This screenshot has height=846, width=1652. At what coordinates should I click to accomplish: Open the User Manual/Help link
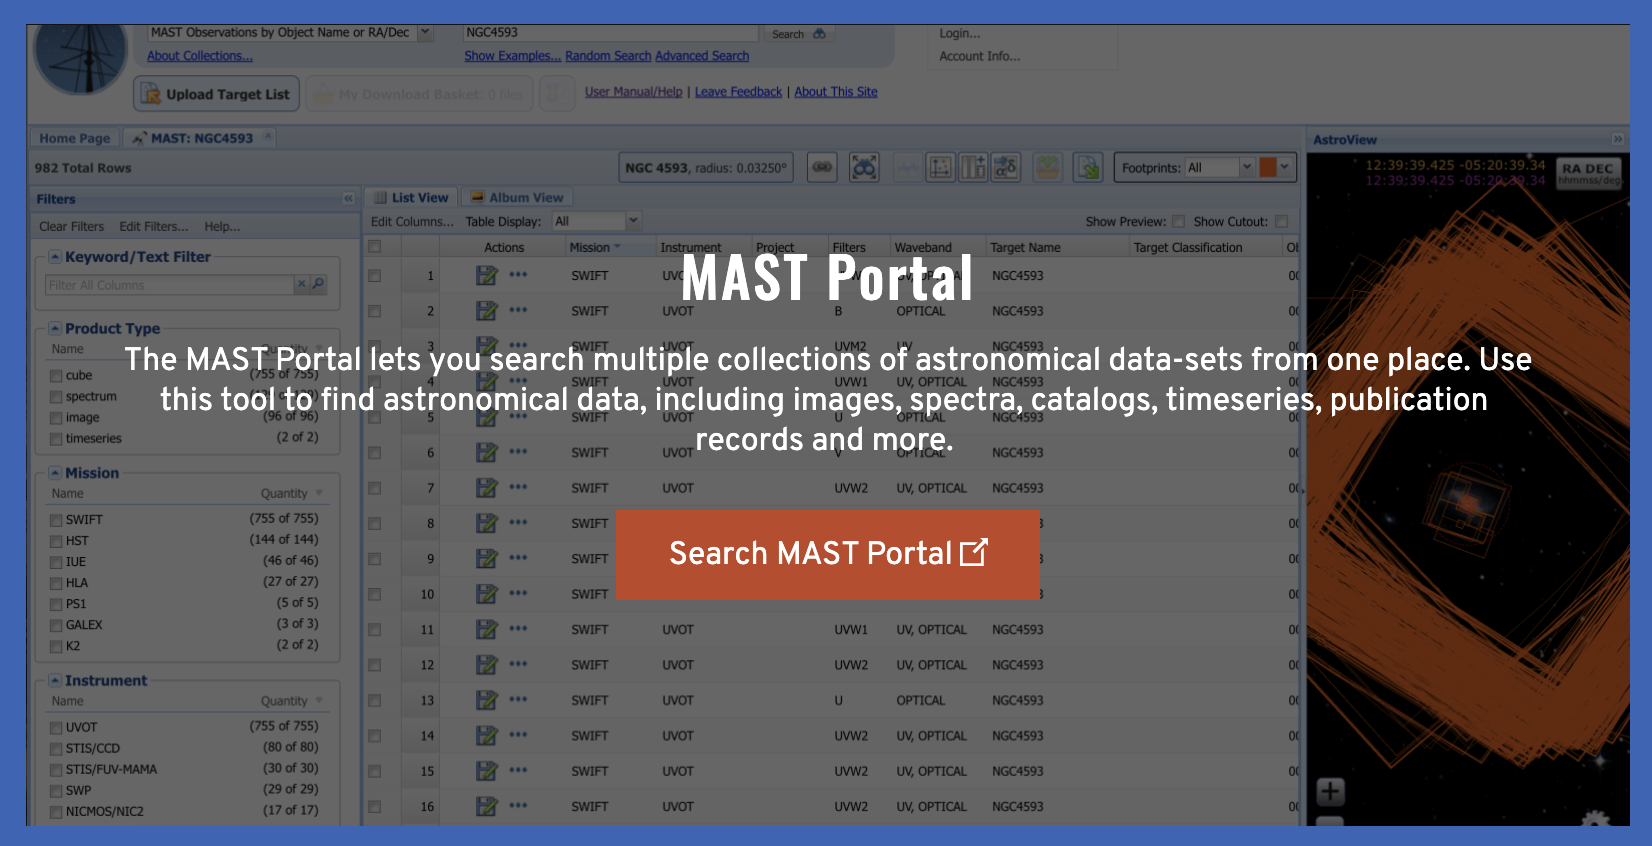634,92
